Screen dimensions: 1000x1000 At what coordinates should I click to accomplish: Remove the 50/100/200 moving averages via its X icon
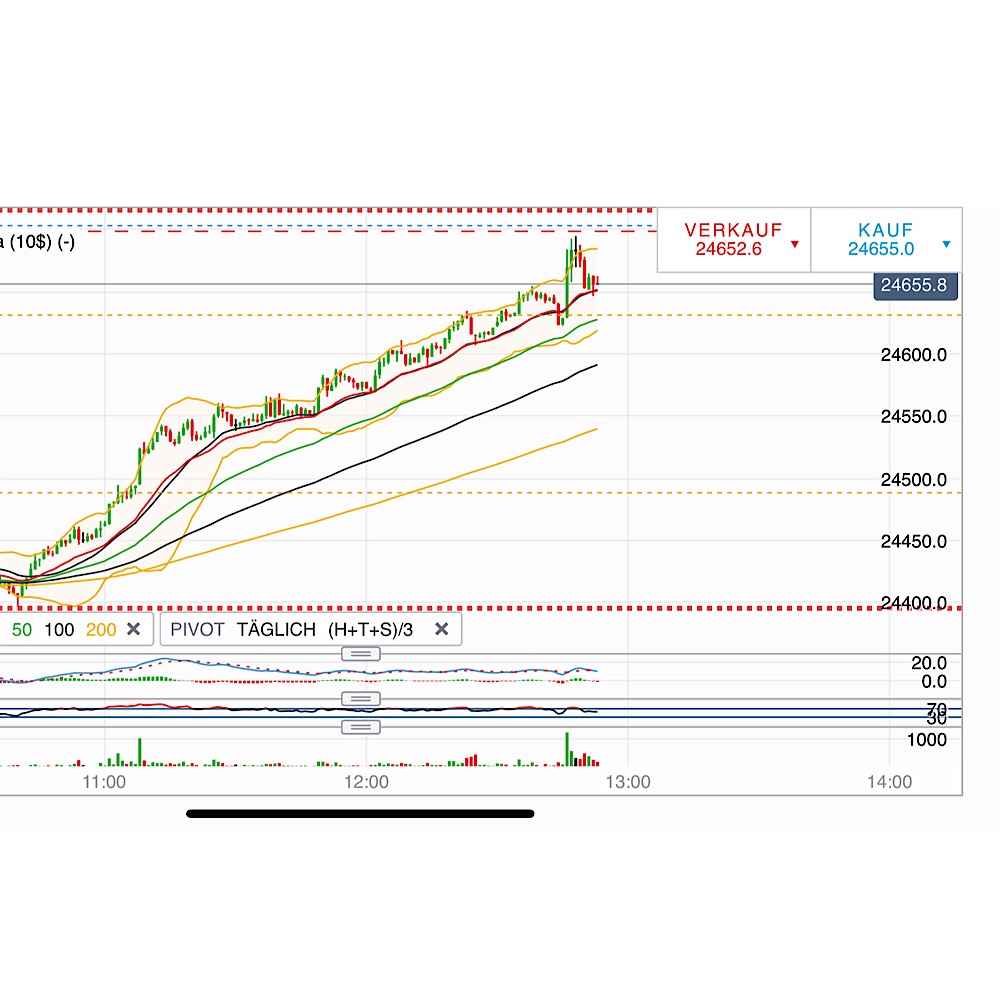135,629
